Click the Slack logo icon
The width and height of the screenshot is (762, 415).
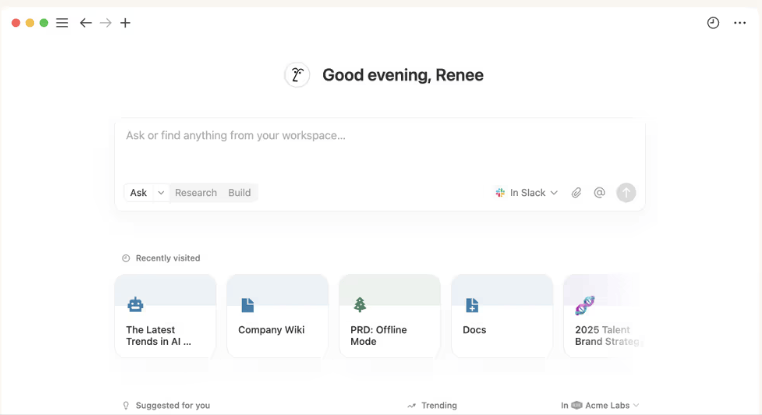point(500,193)
